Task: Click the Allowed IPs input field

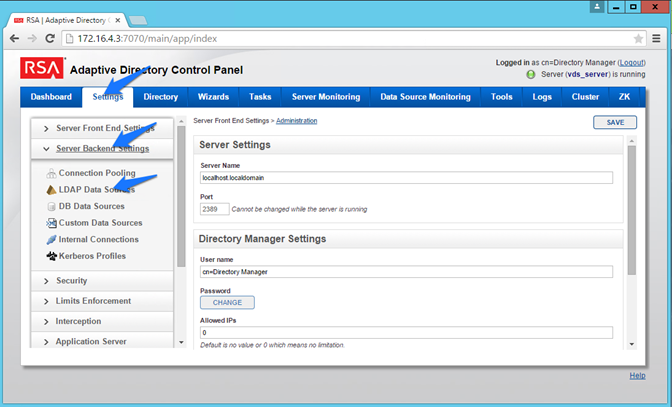Action: (x=406, y=332)
